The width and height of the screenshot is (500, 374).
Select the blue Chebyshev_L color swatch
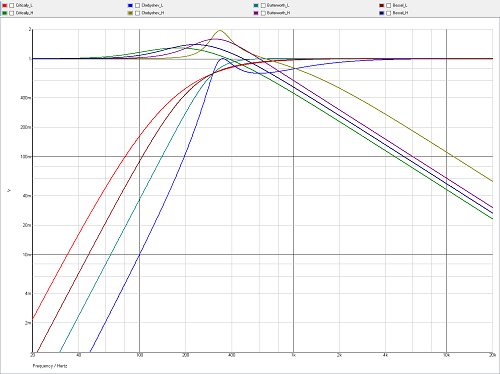click(x=130, y=6)
